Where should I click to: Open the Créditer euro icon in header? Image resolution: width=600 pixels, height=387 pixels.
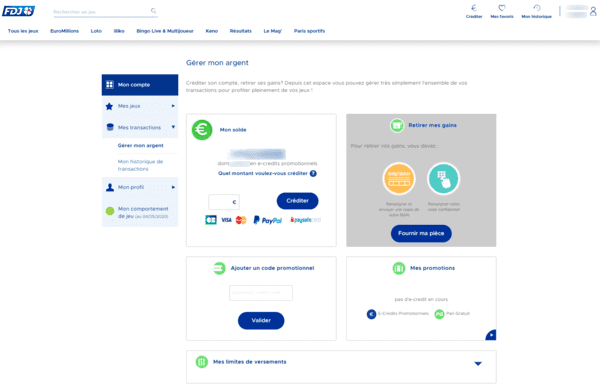pyautogui.click(x=474, y=8)
